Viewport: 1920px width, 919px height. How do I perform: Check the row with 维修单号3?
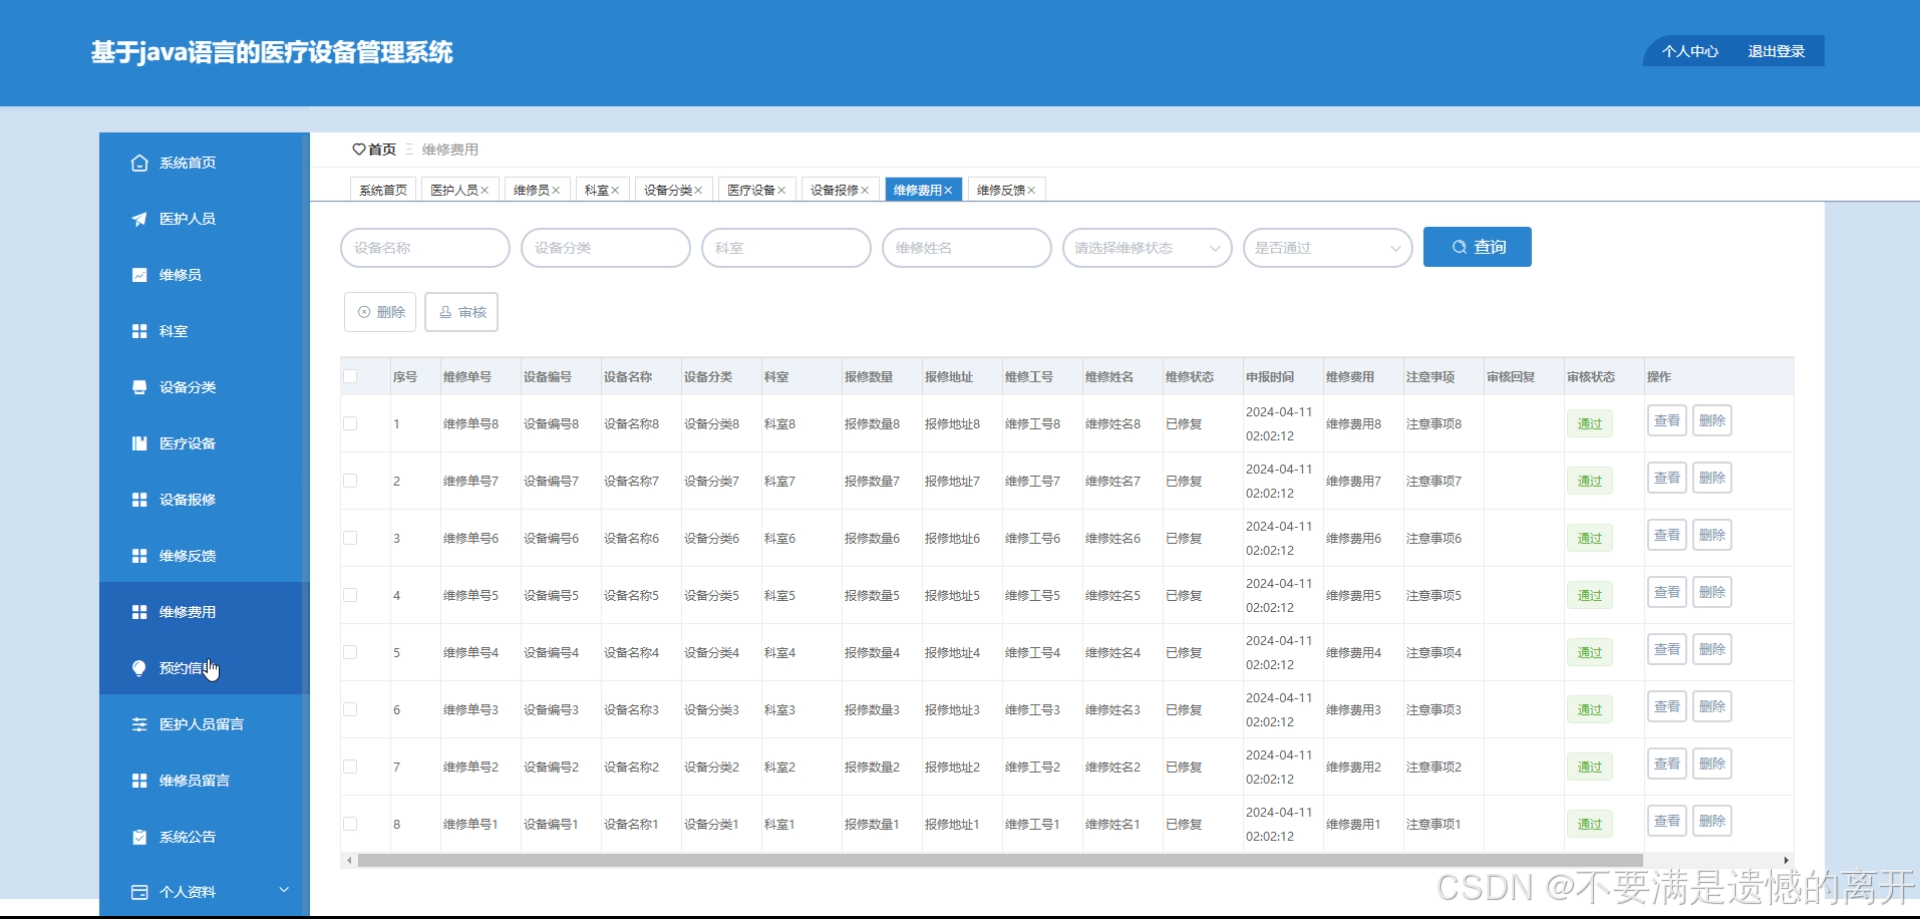350,710
